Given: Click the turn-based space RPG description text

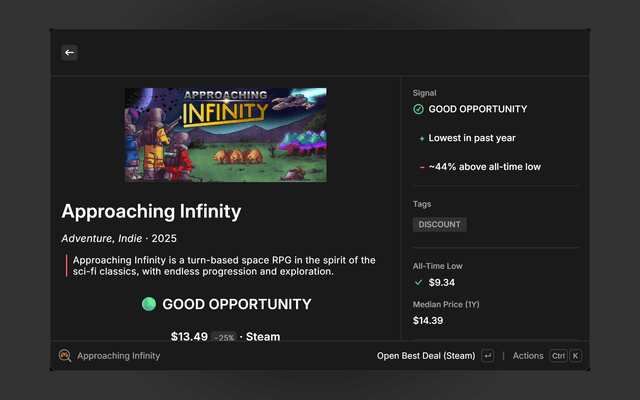Looking at the screenshot, I should click(x=224, y=266).
